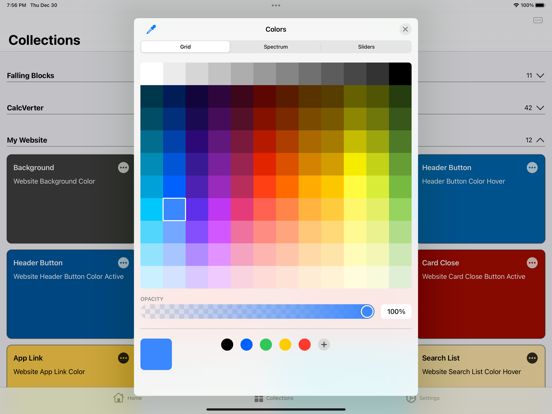552x414 pixels.
Task: Tap the keyboard icon at top right
Action: (x=538, y=20)
